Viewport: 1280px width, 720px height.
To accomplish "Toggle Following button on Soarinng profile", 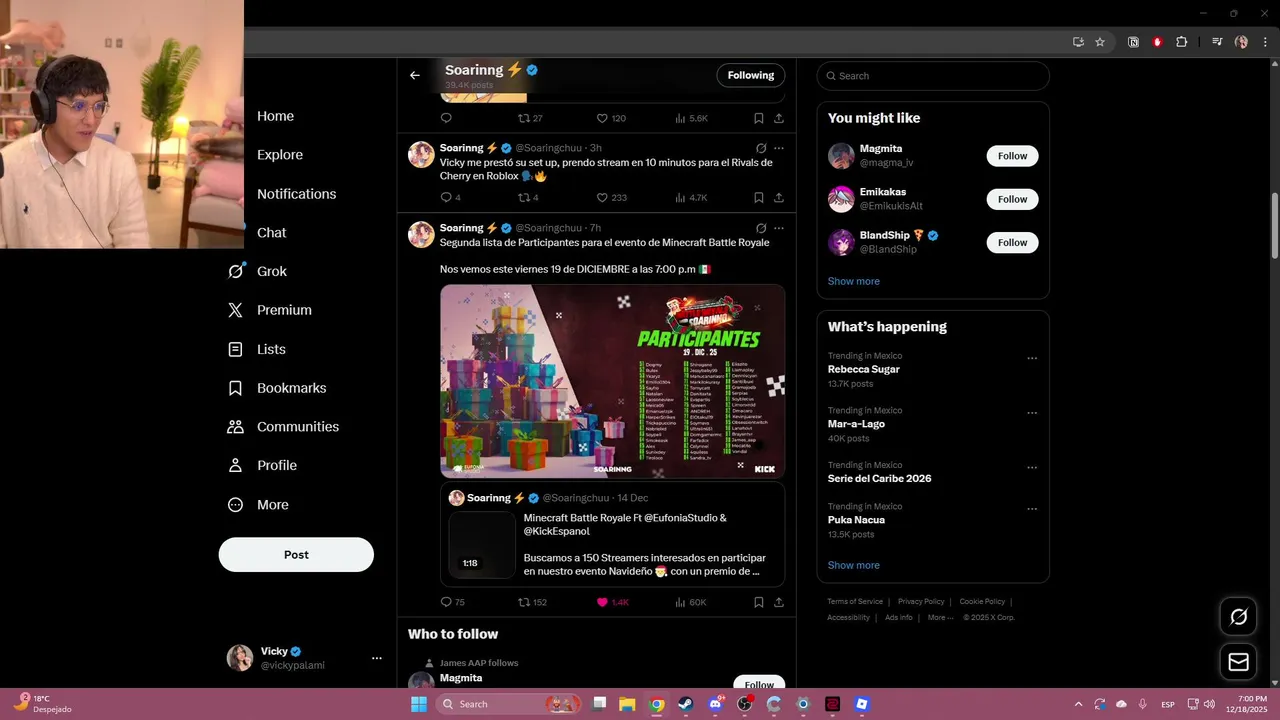I will tap(751, 75).
